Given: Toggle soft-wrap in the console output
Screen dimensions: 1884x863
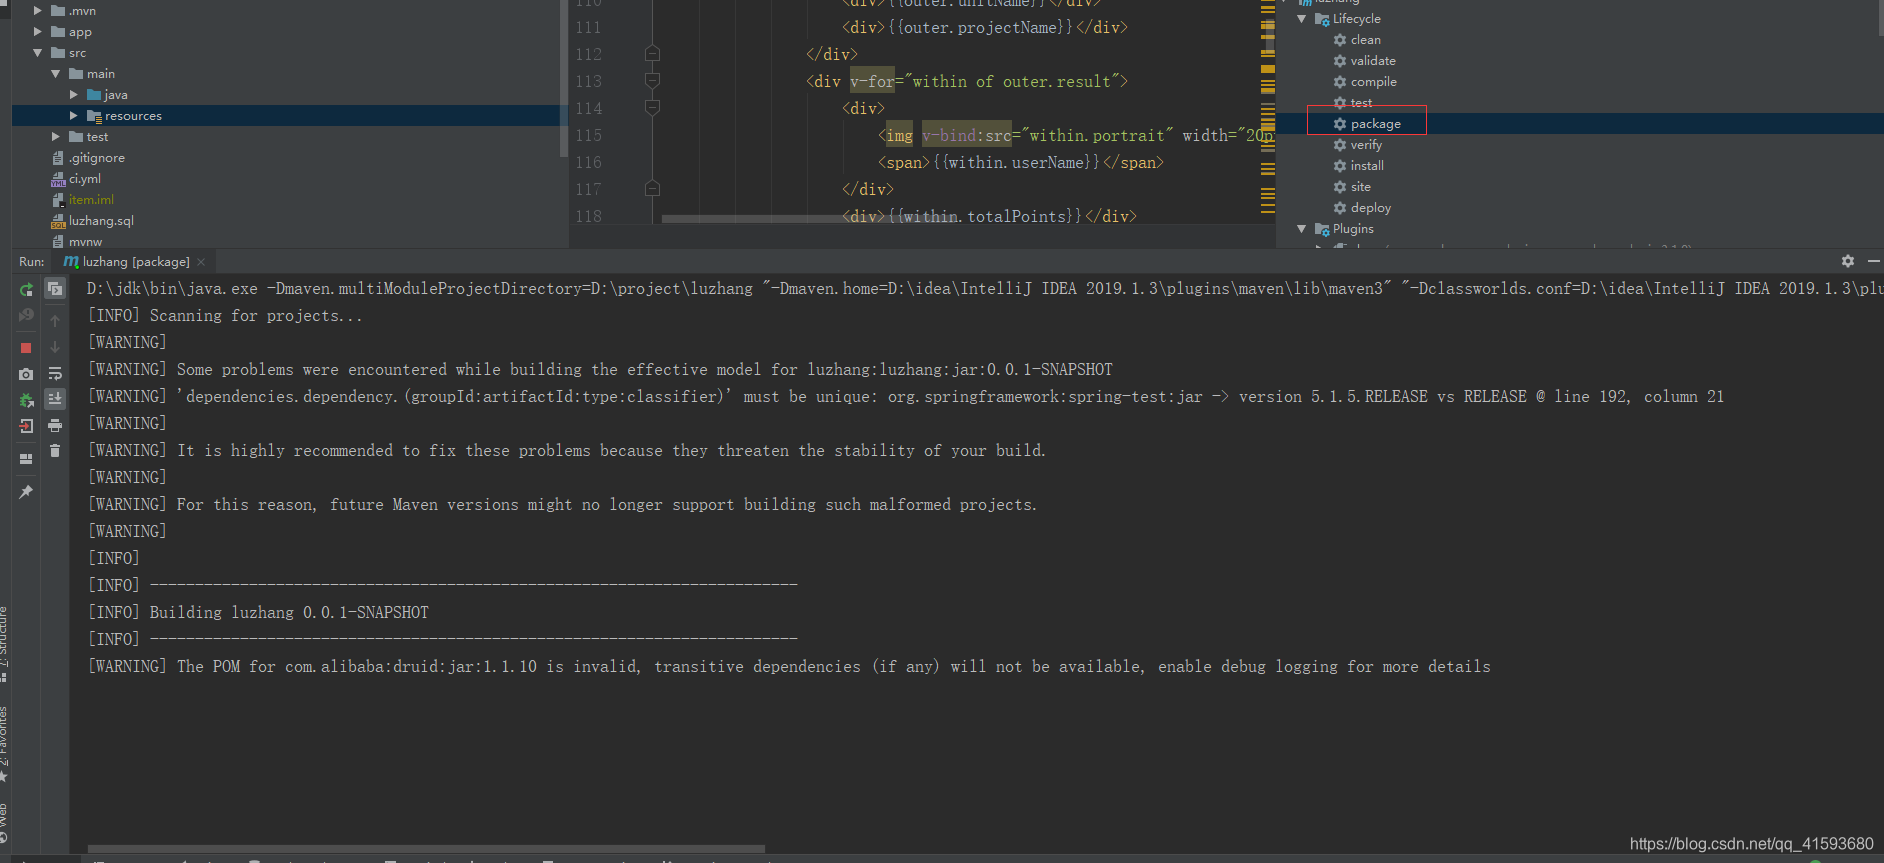Looking at the screenshot, I should 55,374.
